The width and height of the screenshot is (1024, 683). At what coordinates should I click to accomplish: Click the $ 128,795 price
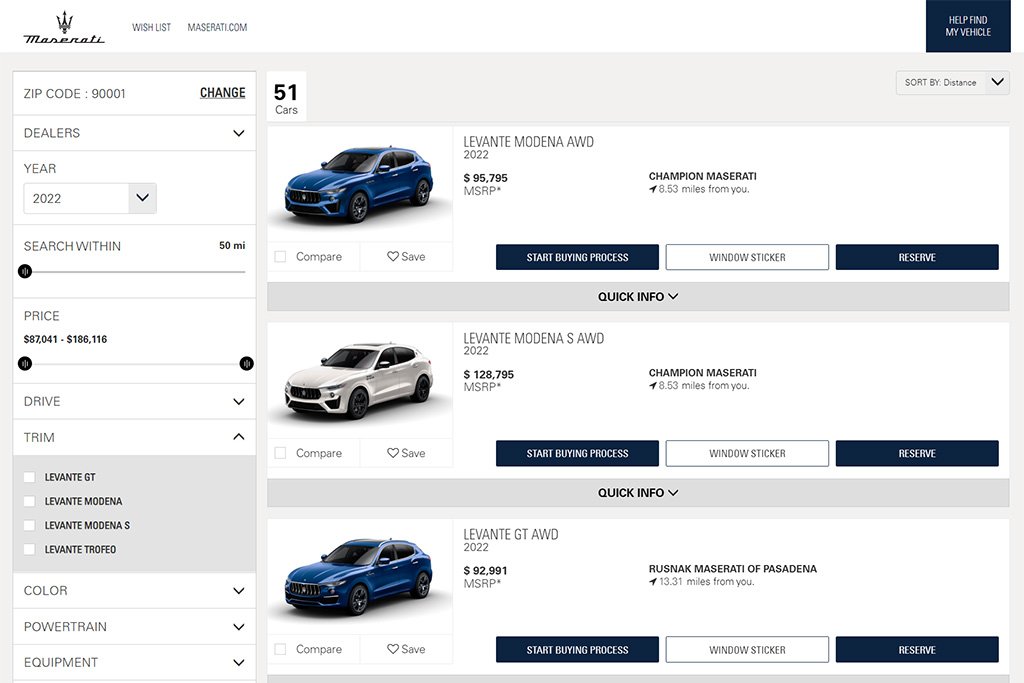488,375
